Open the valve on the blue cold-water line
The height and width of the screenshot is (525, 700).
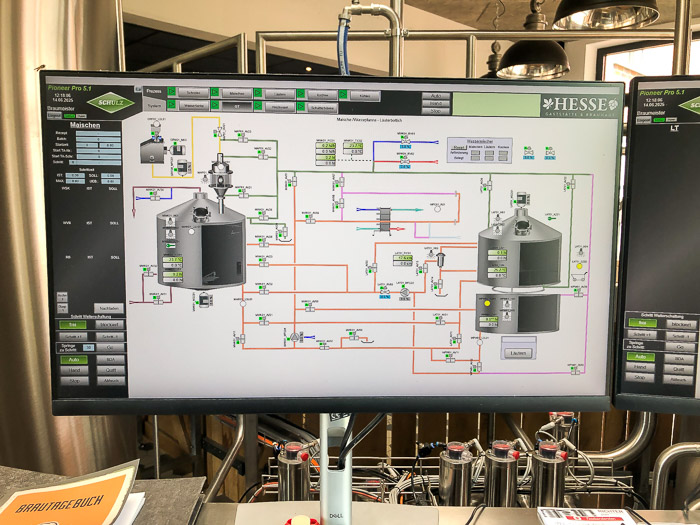coord(405,140)
